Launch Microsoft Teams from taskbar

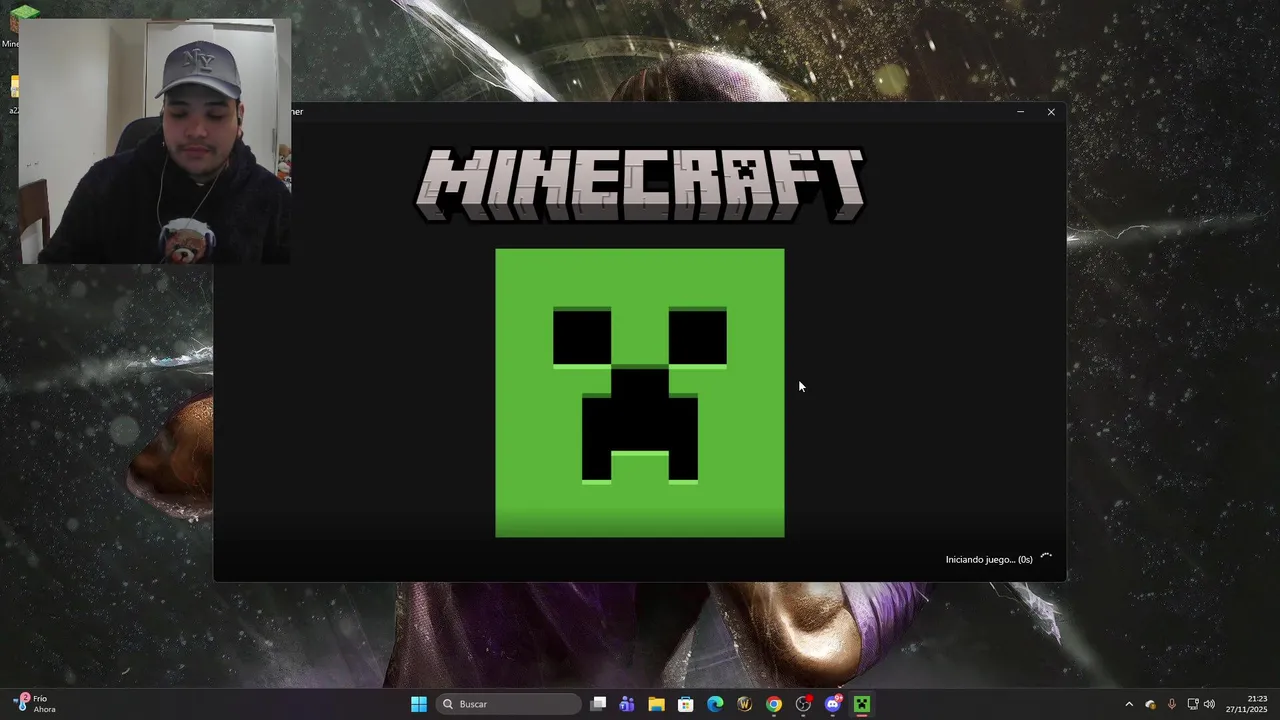[627, 704]
